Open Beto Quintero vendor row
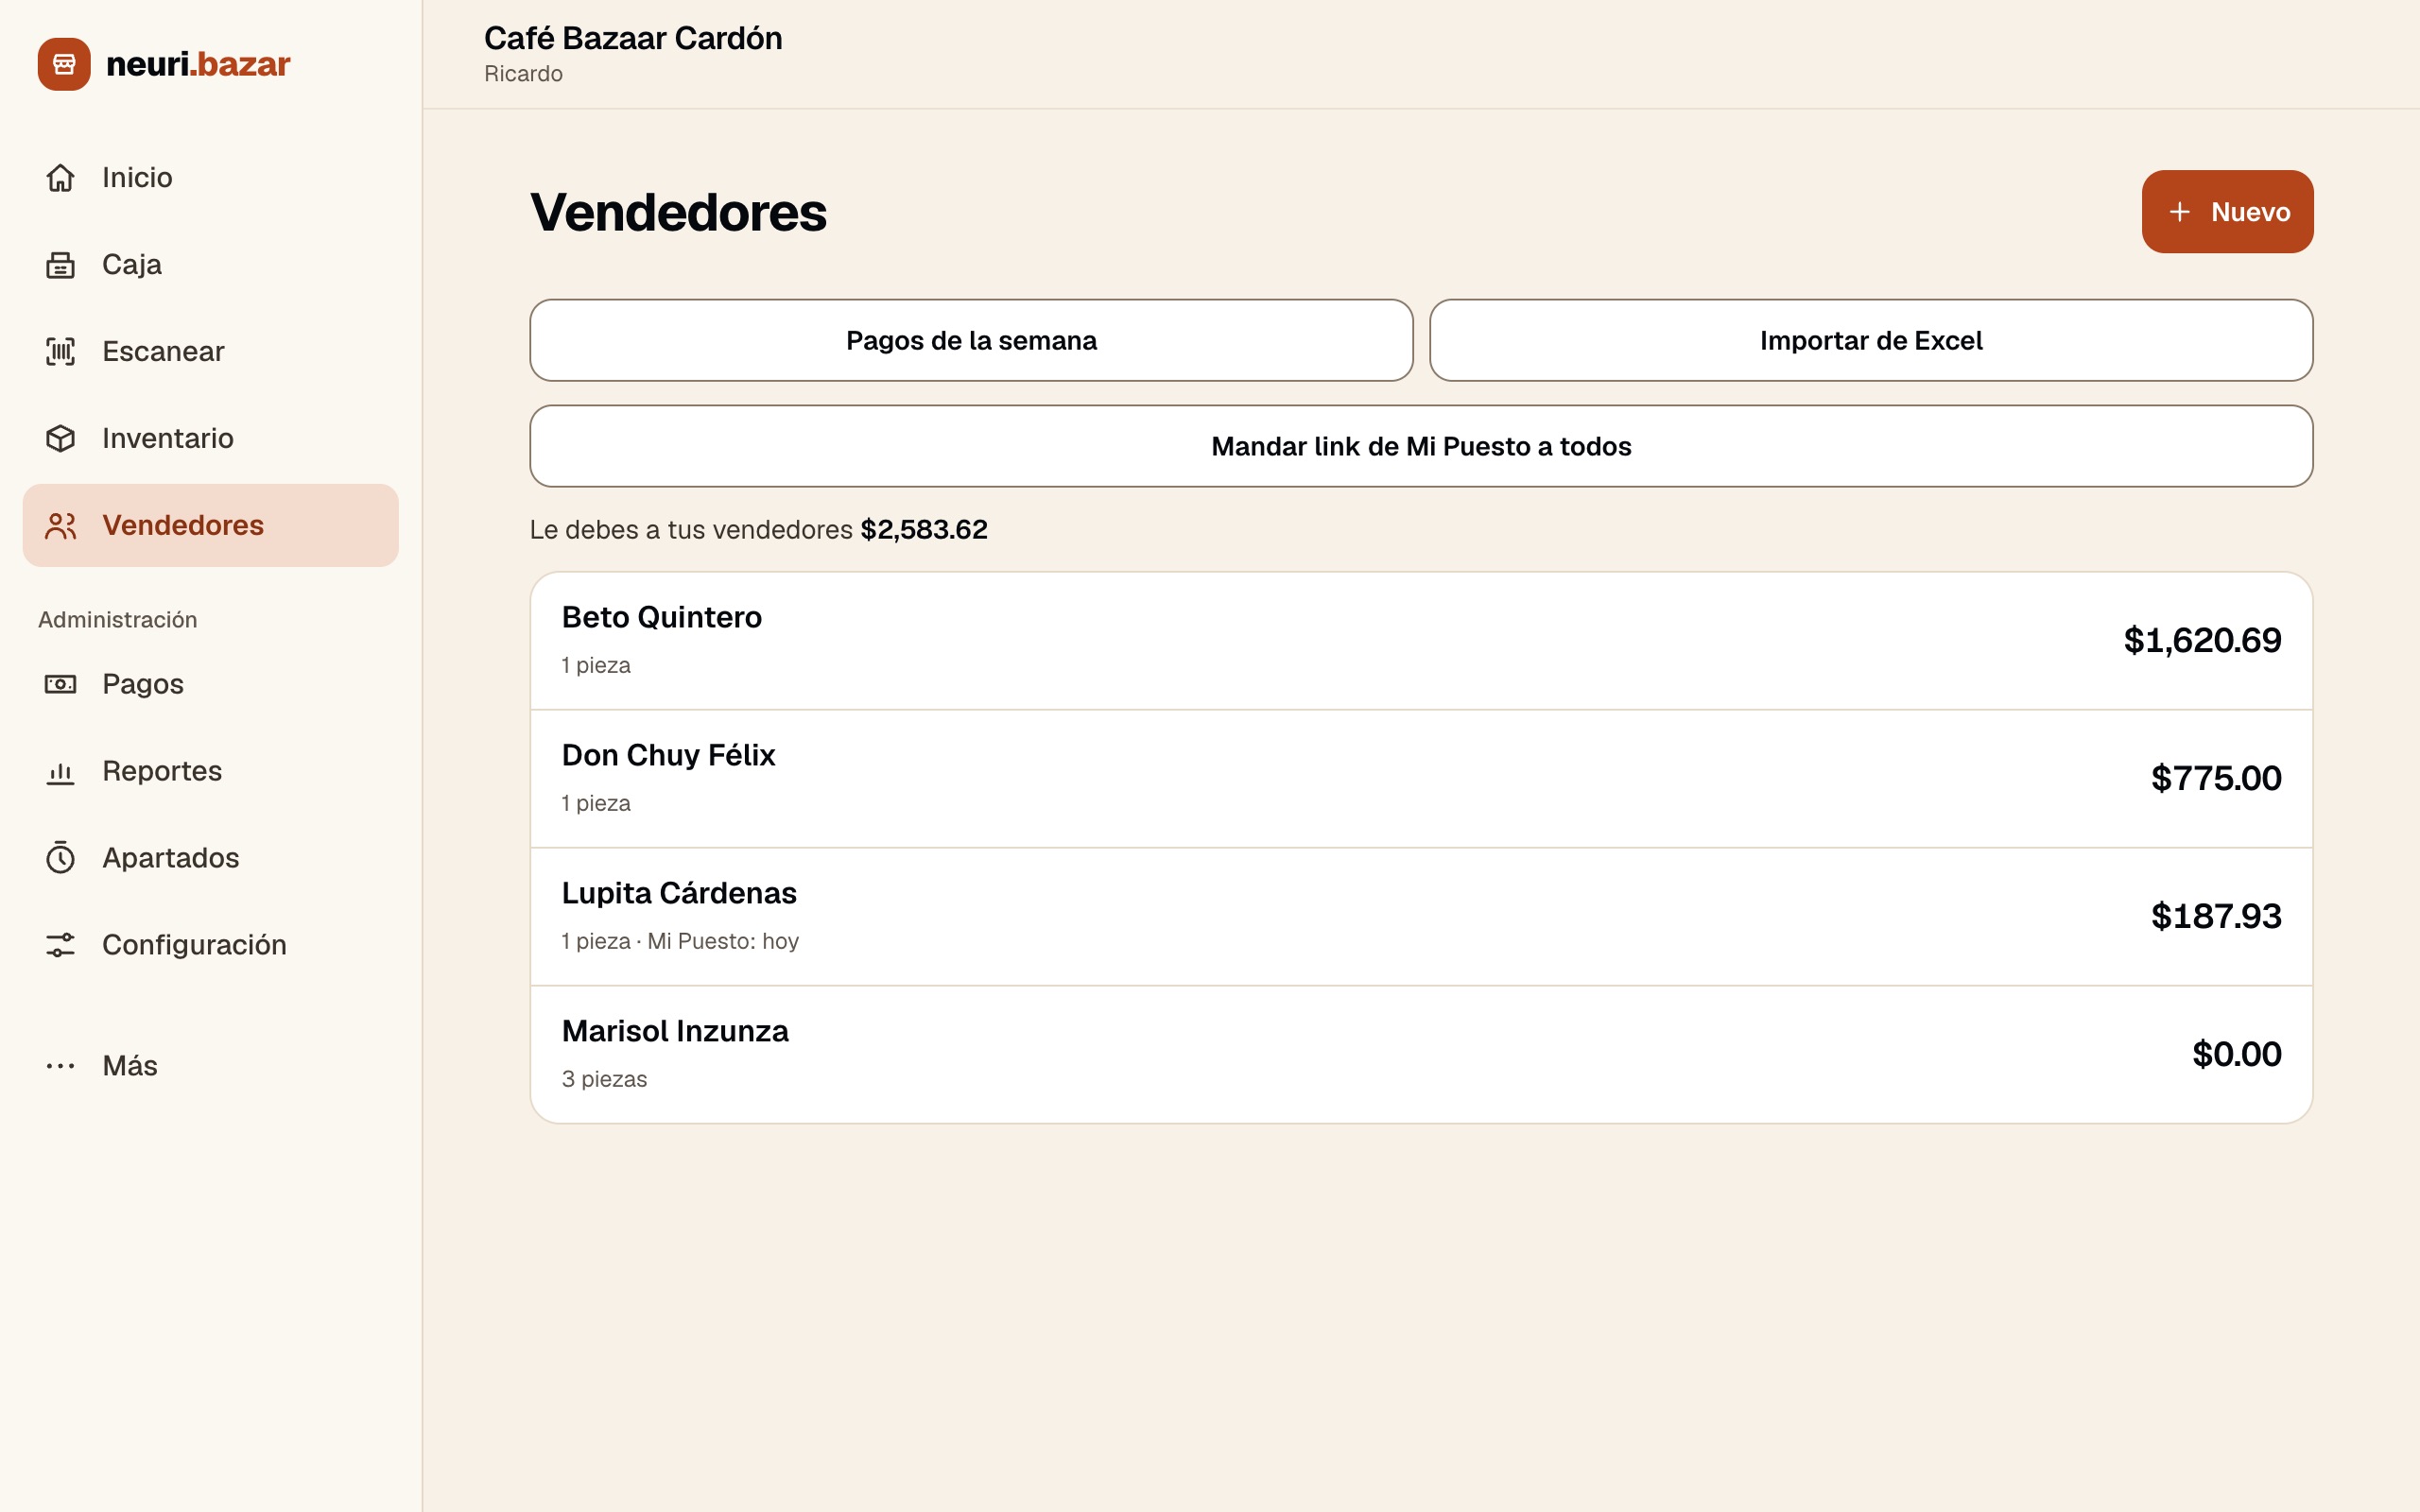Image resolution: width=2420 pixels, height=1512 pixels. tap(1421, 641)
